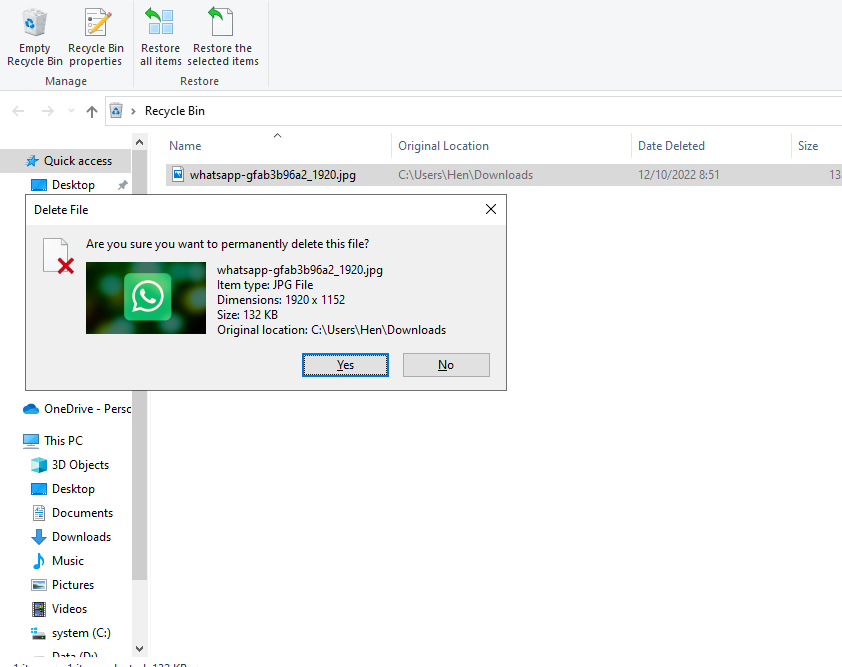Image resolution: width=842 pixels, height=667 pixels.
Task: Click the Music note icon
Action: (x=39, y=561)
